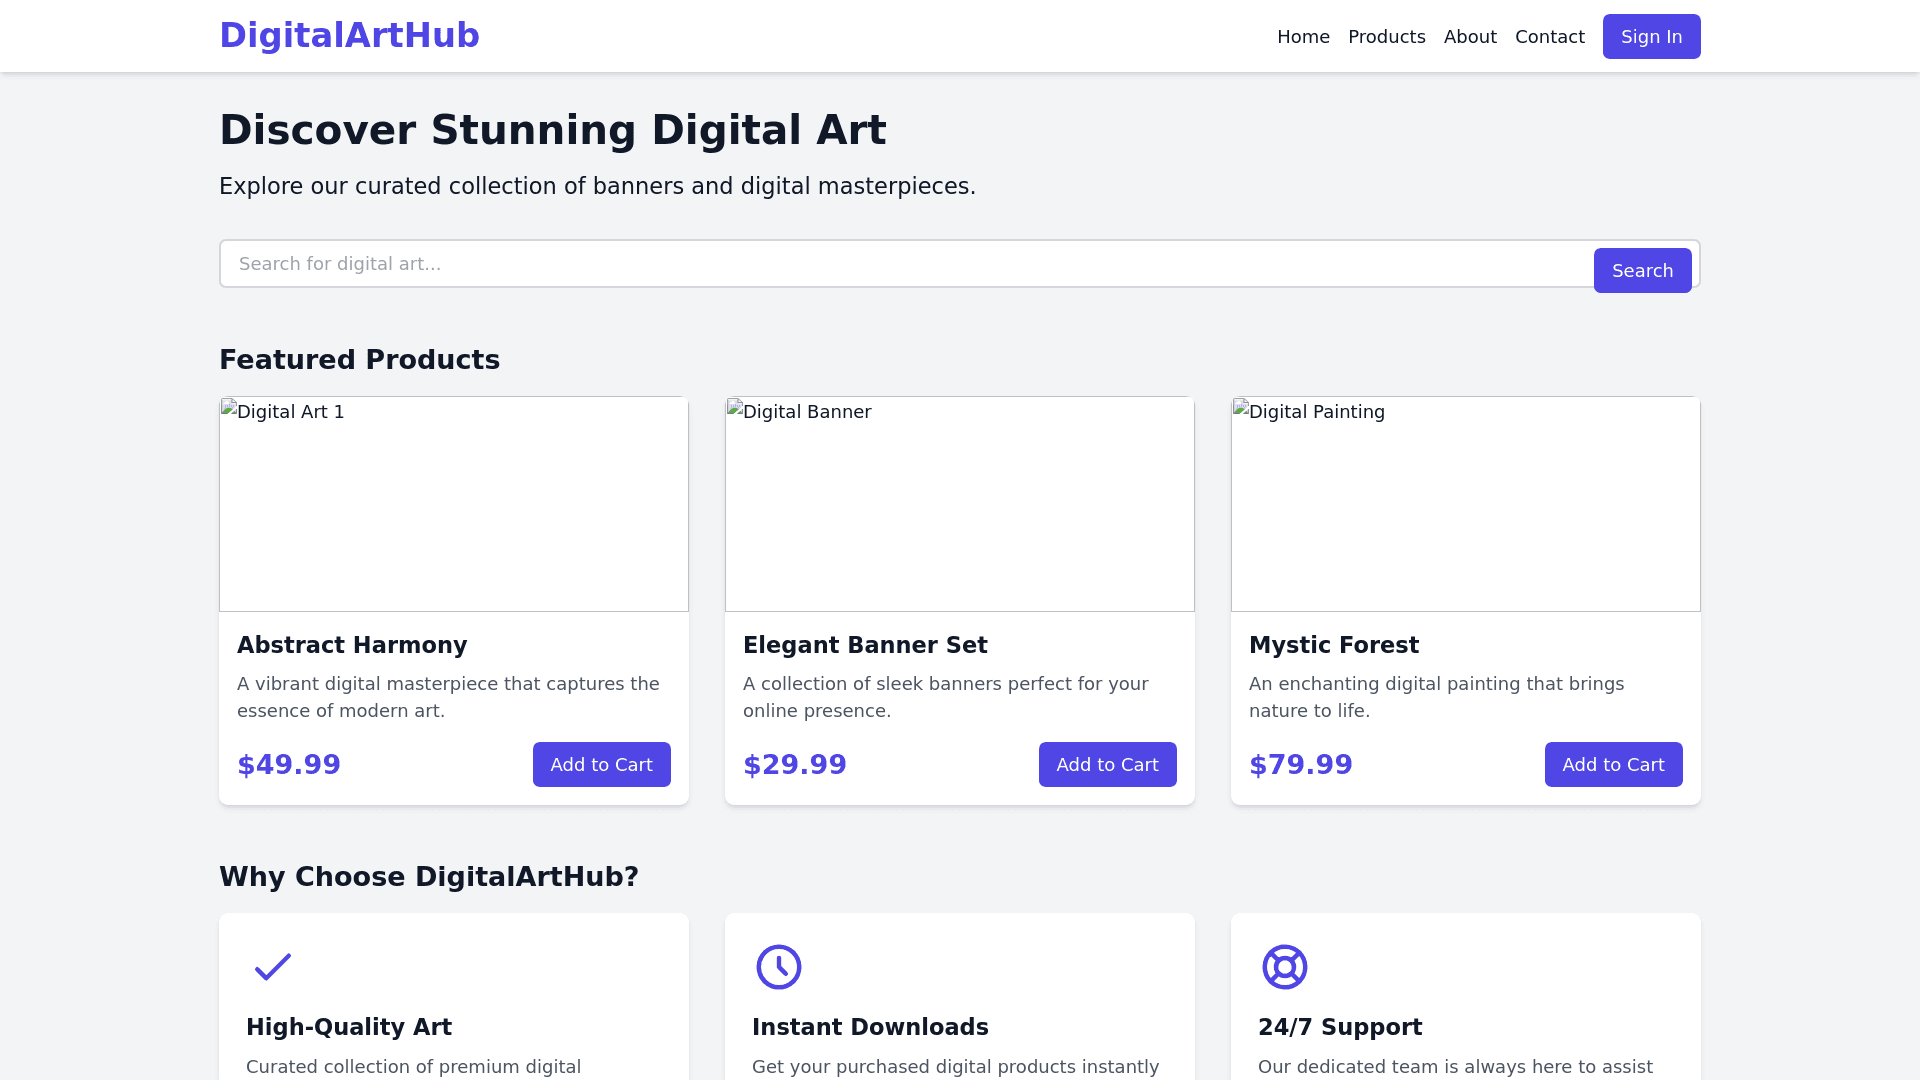The image size is (1920, 1080).
Task: Click the Mystic Forest product title
Action: pos(1333,646)
